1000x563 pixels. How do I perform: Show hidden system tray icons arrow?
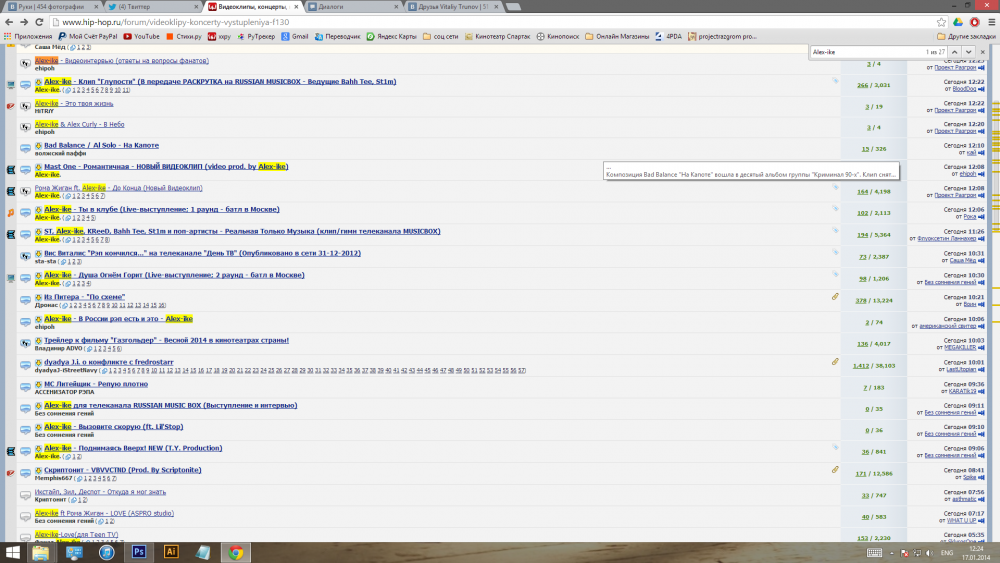(892, 553)
